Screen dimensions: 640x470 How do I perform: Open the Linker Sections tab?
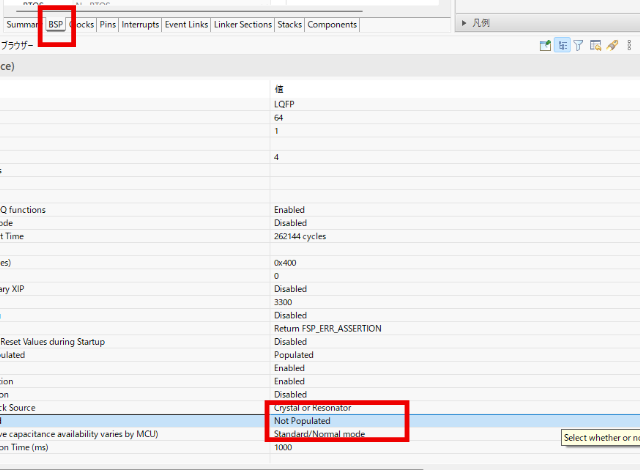pos(243,25)
